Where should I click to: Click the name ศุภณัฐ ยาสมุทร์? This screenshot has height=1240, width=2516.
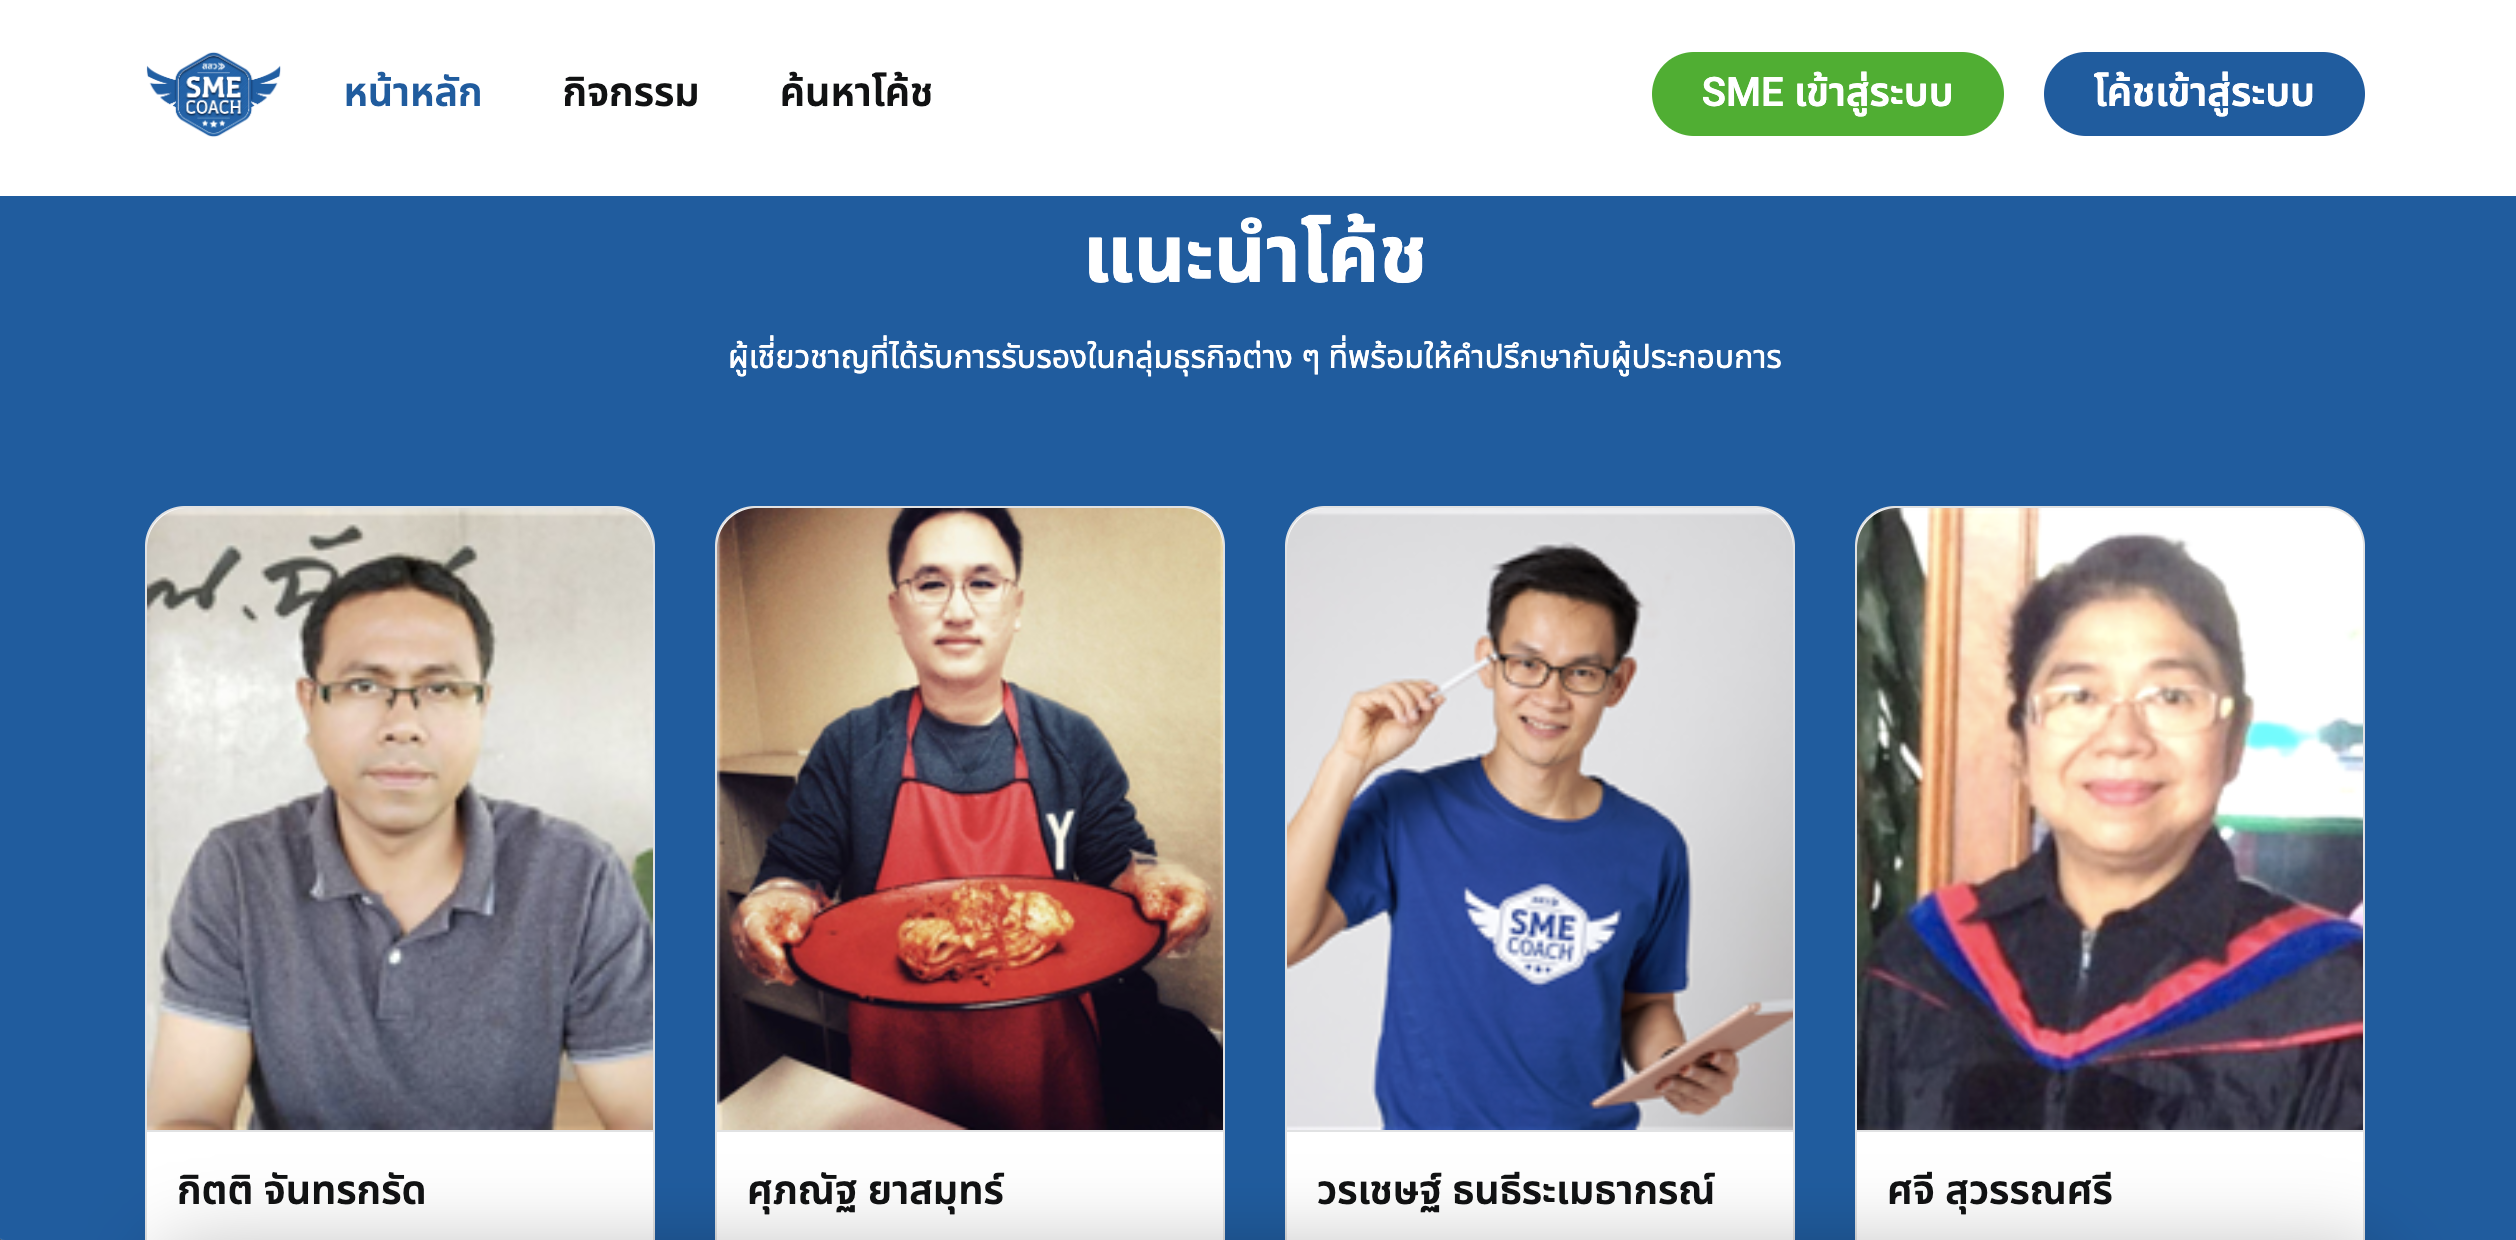pos(875,1191)
